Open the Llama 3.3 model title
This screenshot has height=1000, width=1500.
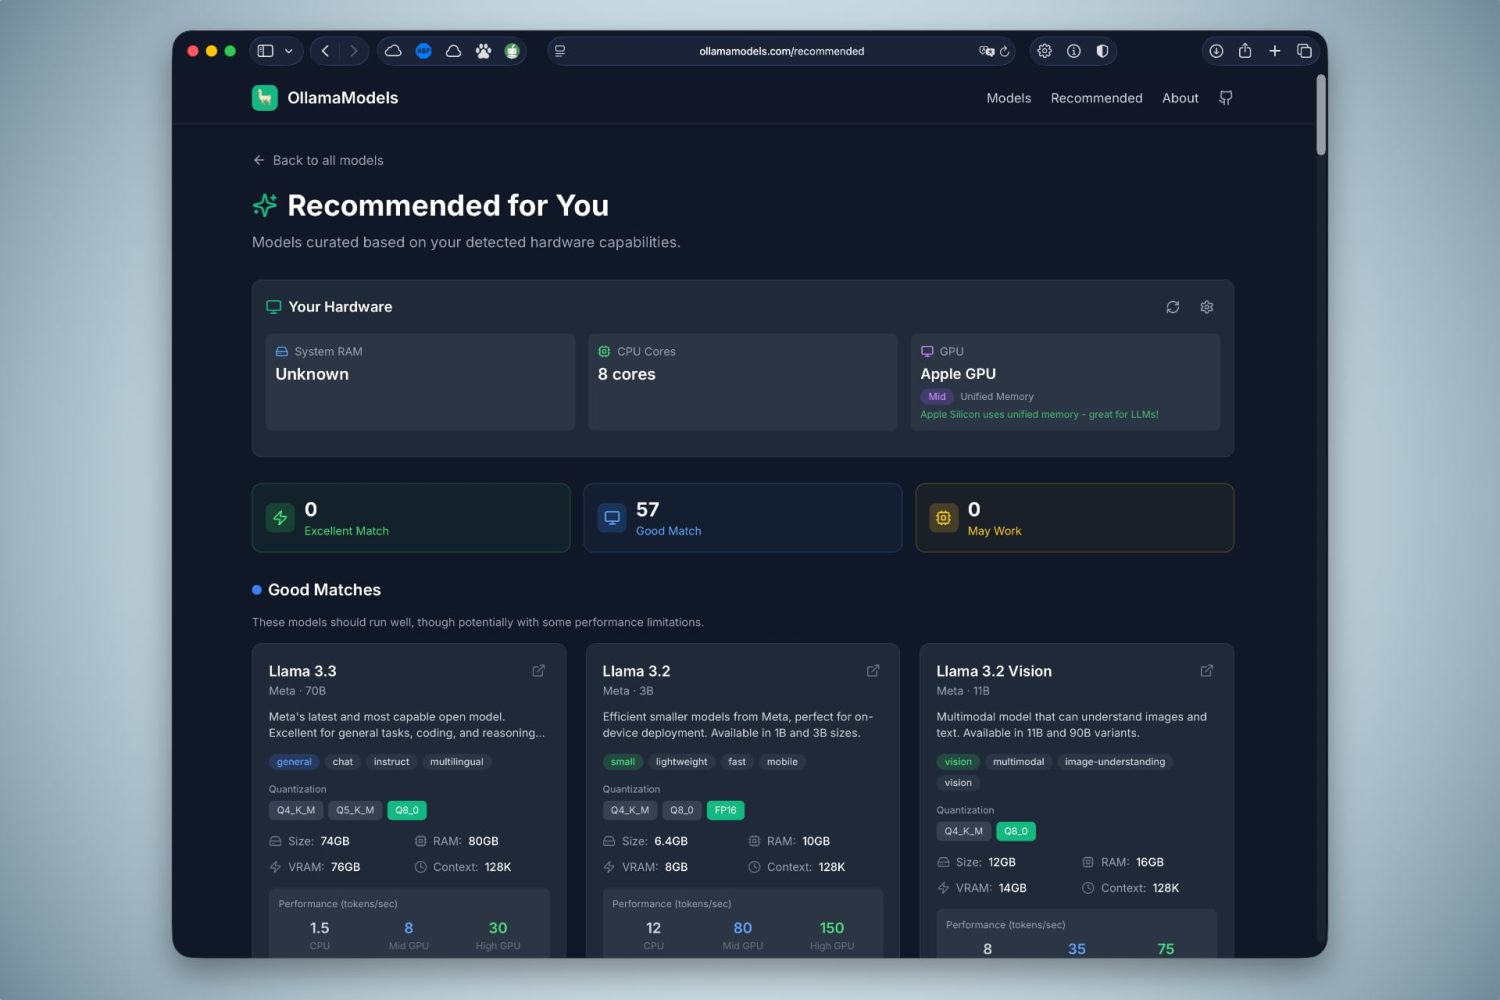pos(302,671)
